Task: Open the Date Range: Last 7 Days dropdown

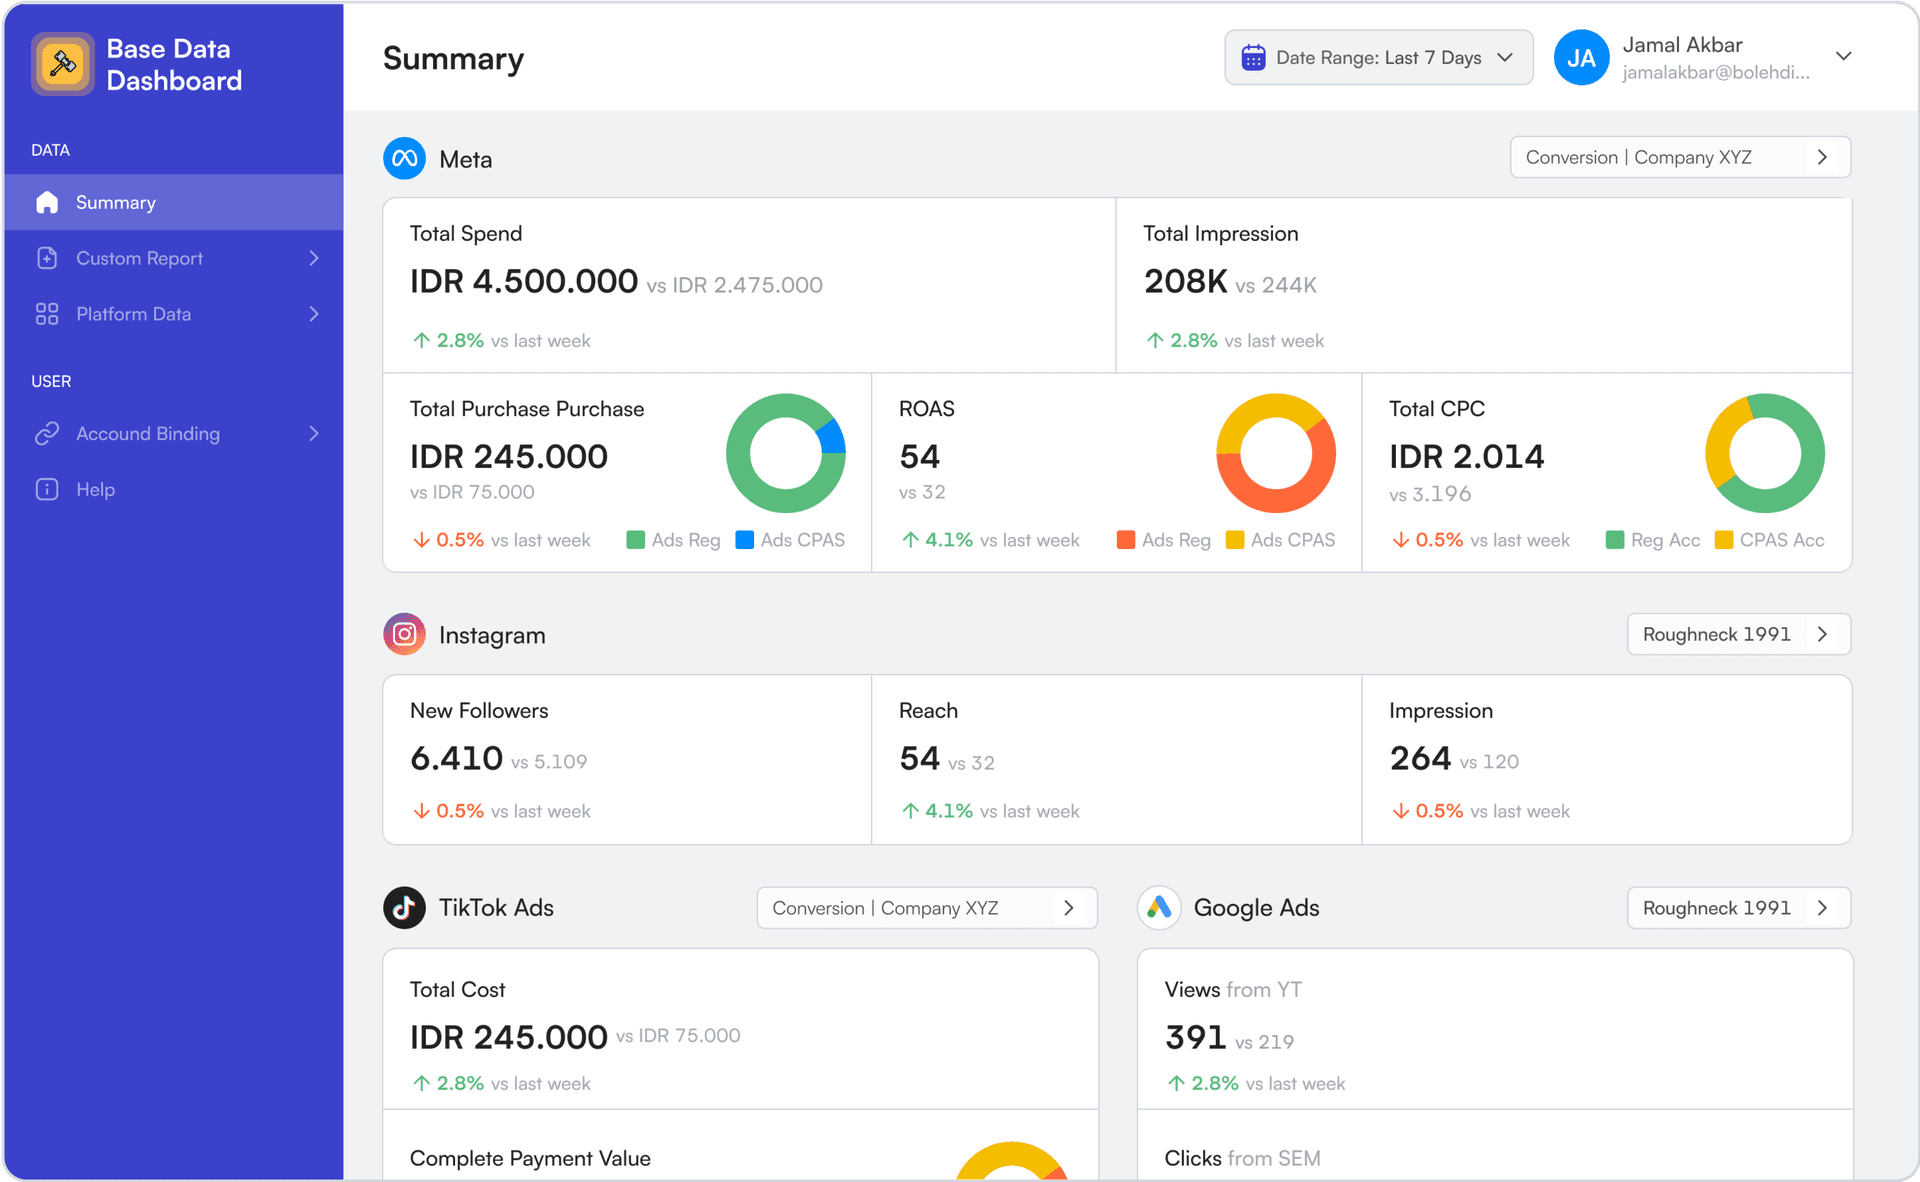Action: 1378,58
